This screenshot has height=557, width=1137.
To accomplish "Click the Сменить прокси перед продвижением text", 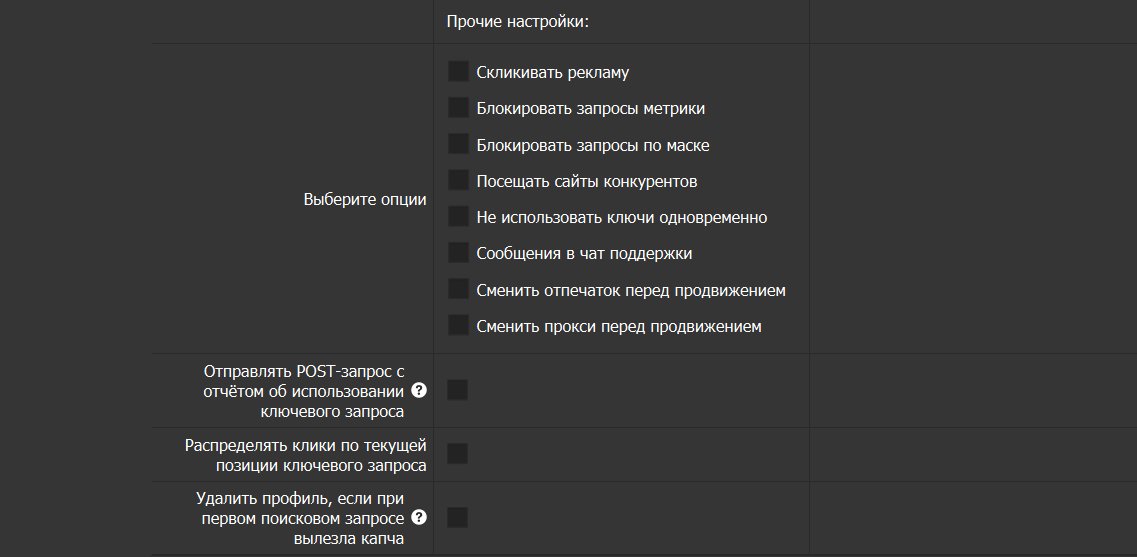I will coord(618,327).
